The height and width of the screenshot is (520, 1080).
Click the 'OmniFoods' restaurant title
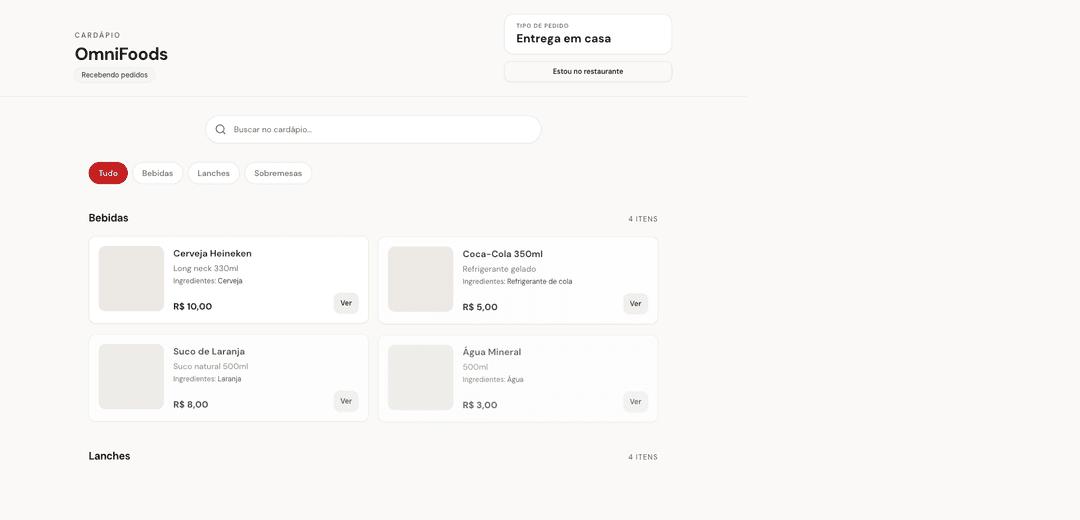click(x=121, y=54)
